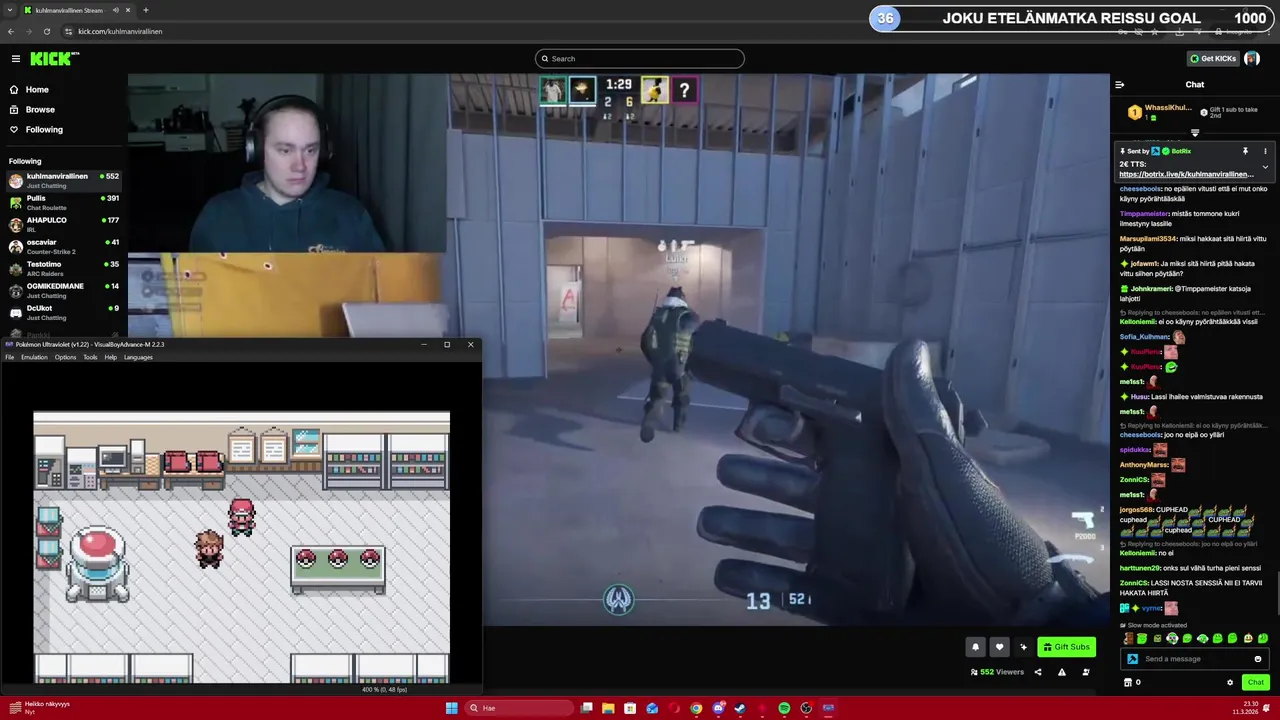Open Tools menu in VisualBoyAdvance
This screenshot has height=720, width=1280.
90,357
